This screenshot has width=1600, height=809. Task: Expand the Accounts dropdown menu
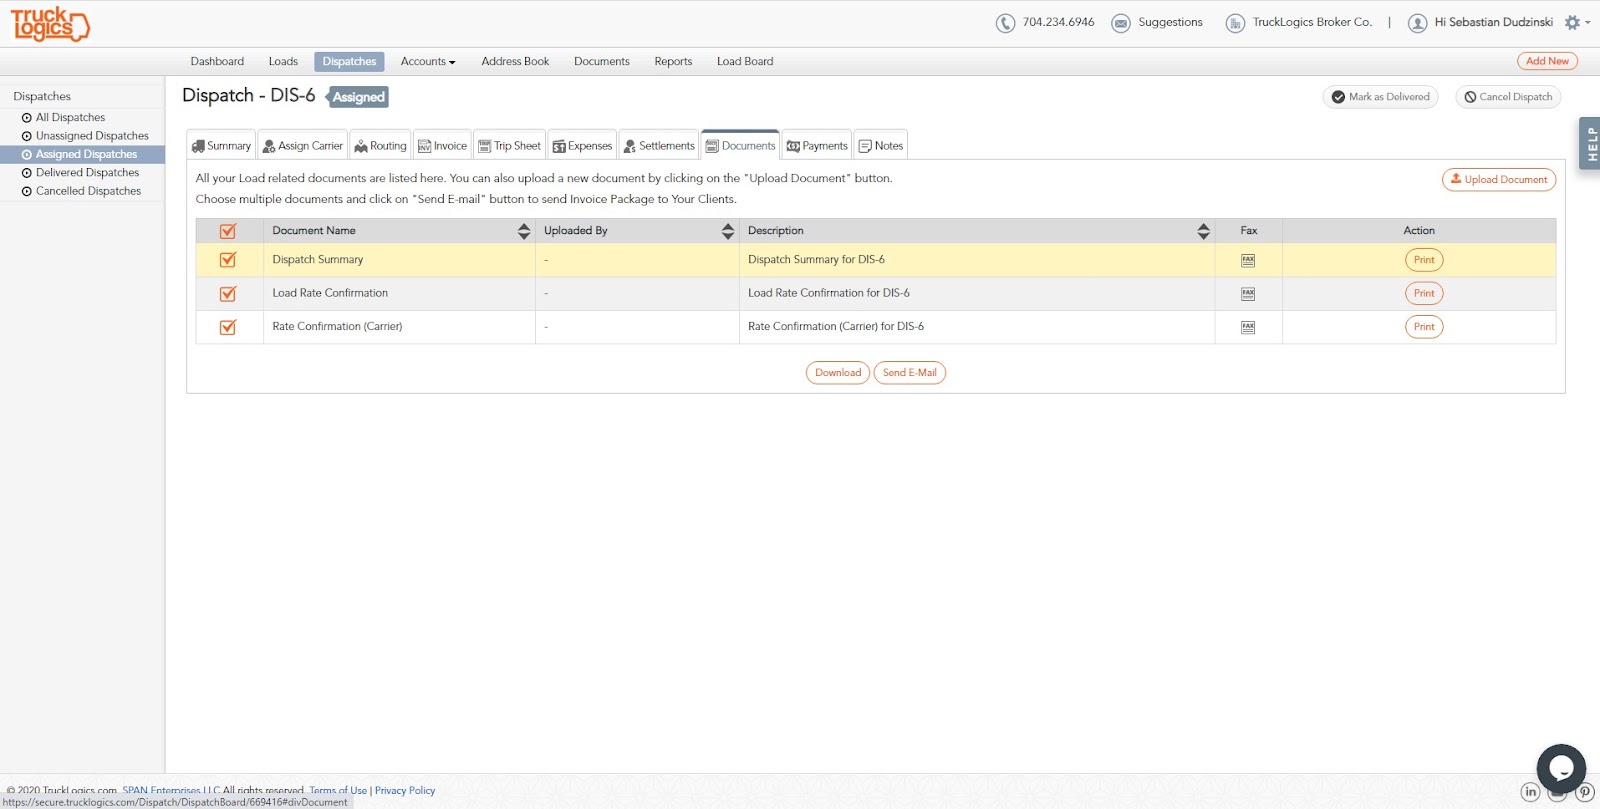click(x=428, y=62)
